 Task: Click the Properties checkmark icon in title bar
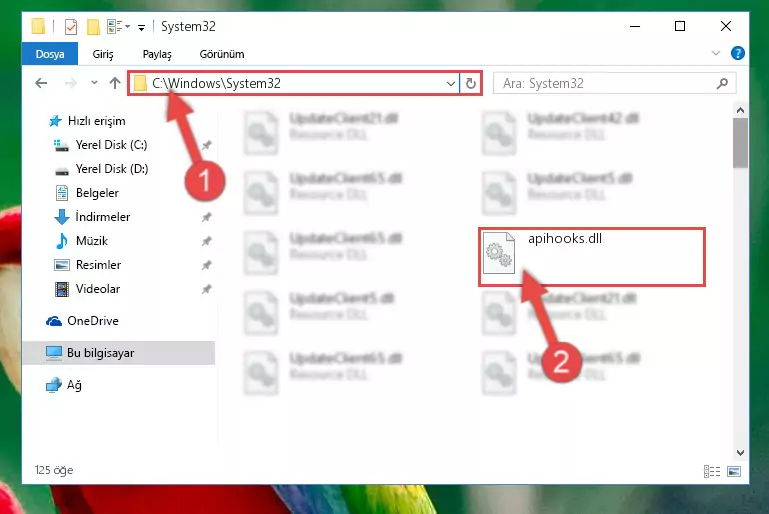point(71,26)
